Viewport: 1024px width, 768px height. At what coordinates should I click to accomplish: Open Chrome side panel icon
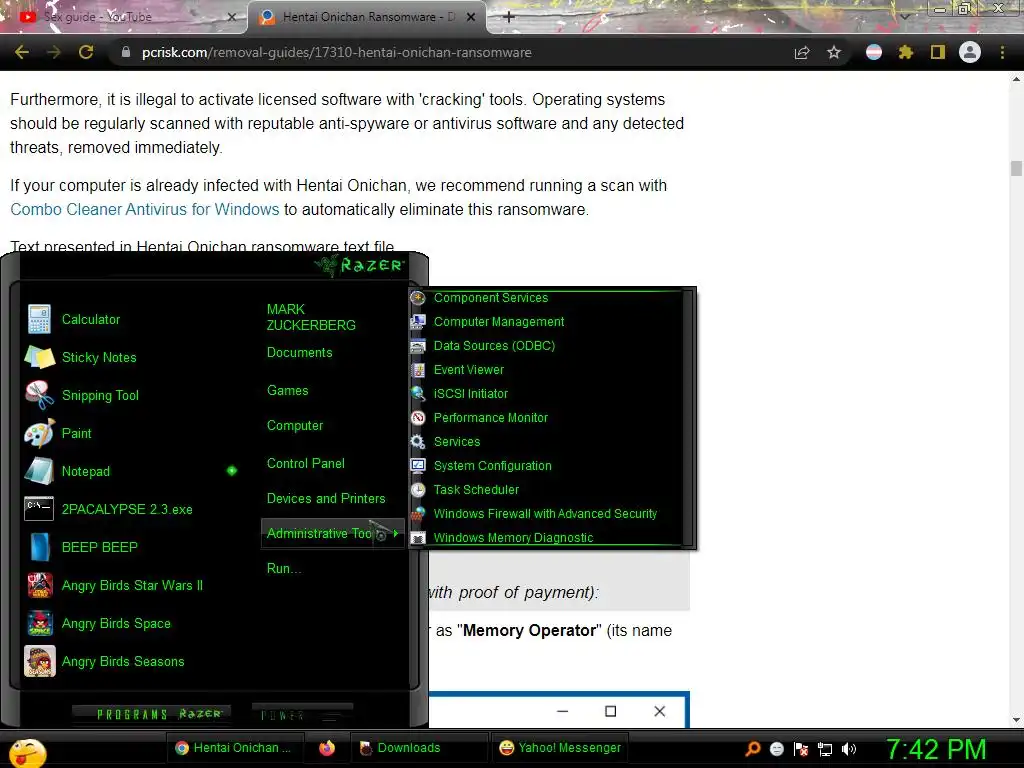pyautogui.click(x=938, y=52)
